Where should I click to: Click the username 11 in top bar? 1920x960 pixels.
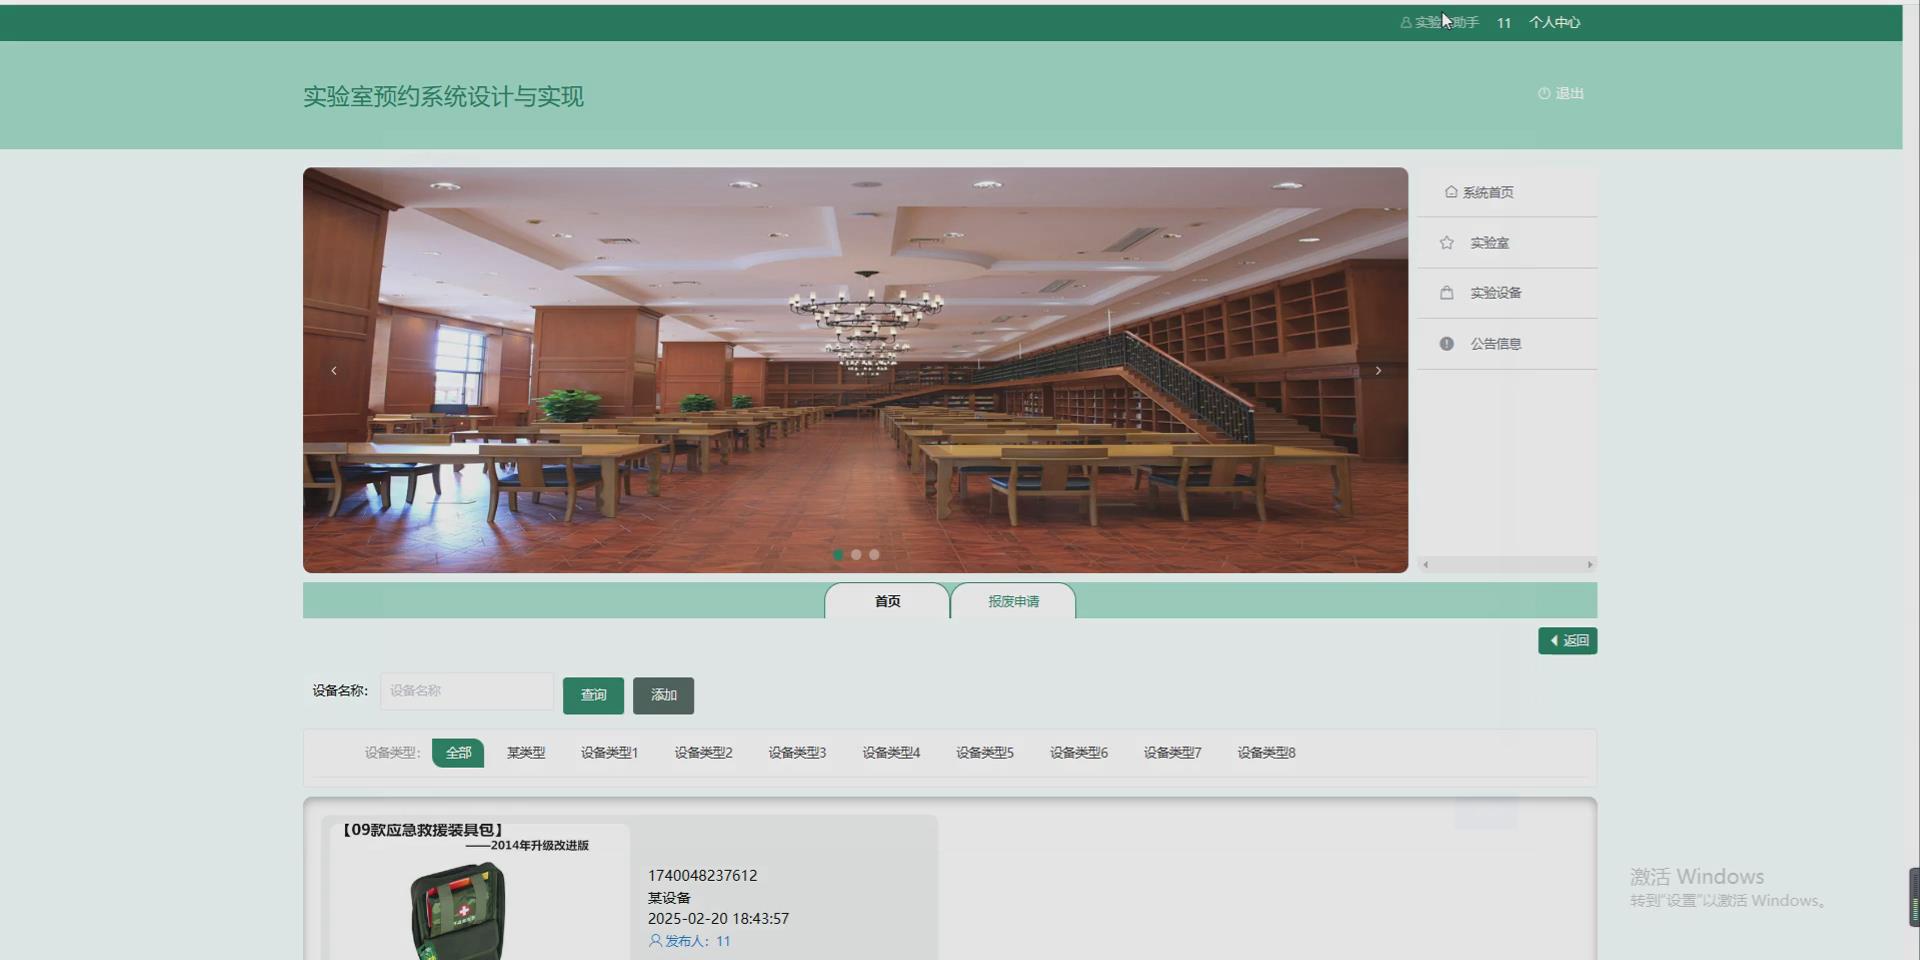1504,23
